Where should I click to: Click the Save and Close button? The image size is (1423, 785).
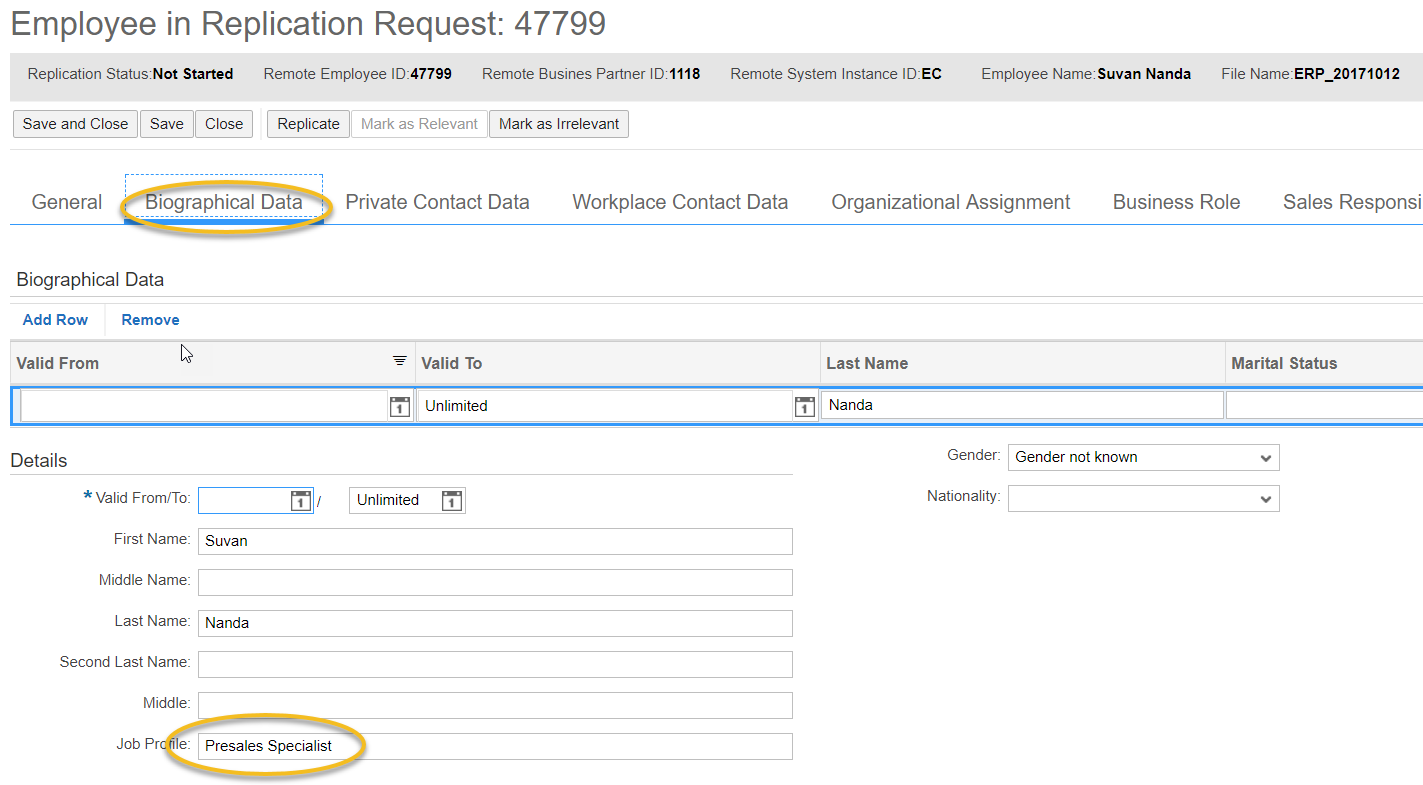[74, 123]
